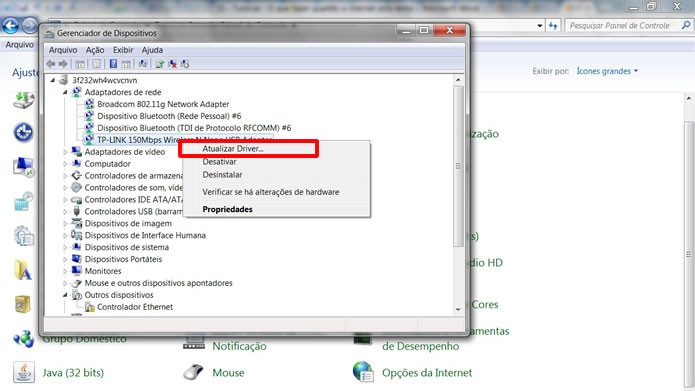The image size is (695, 391).
Task: Click the TP-LINK 150Mbps adapter icon
Action: coord(89,140)
